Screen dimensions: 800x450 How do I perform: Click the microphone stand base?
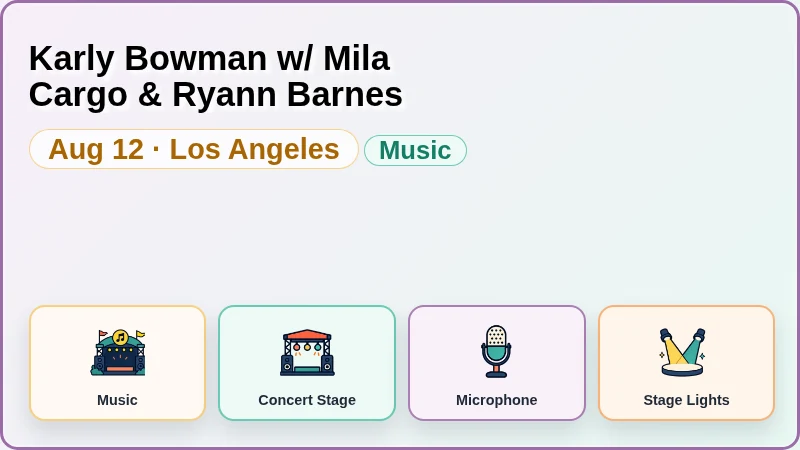496,375
